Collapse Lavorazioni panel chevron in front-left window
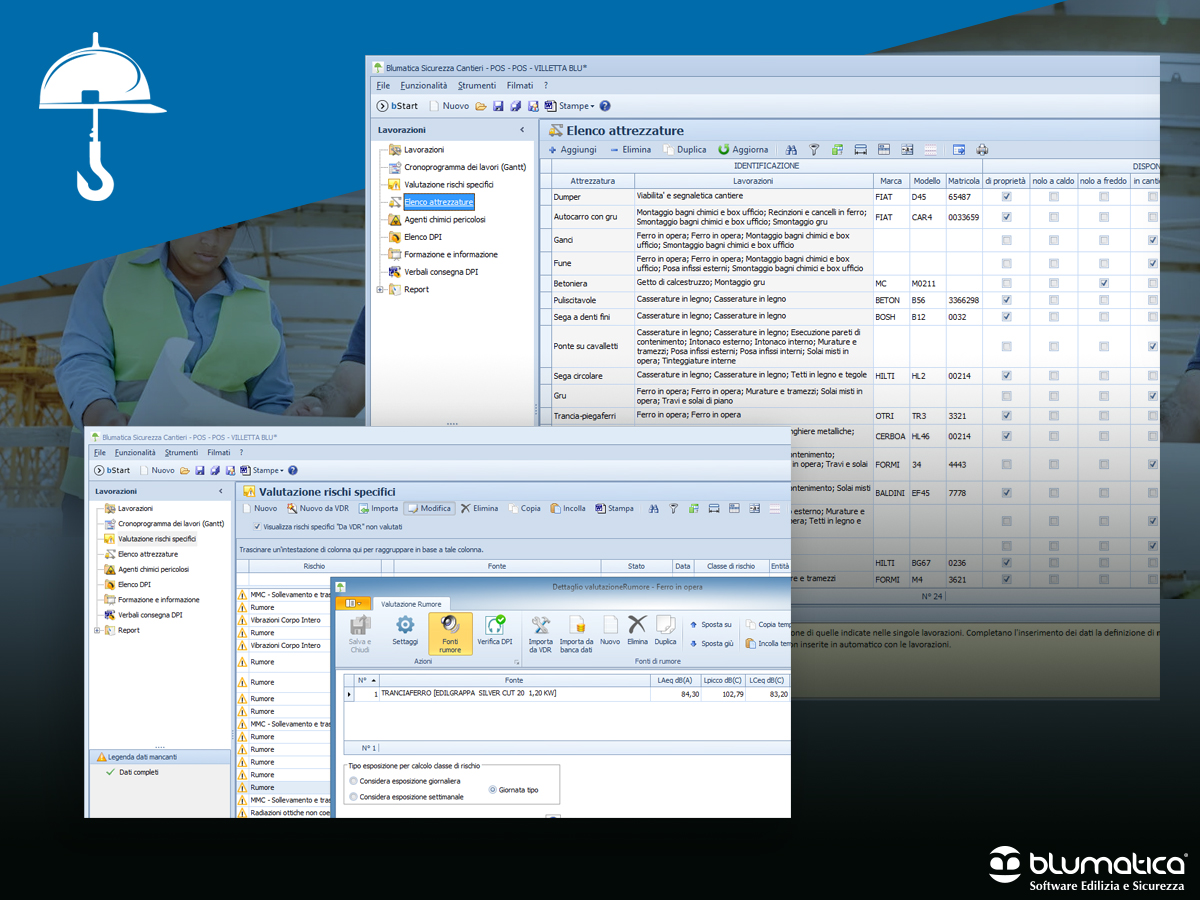This screenshot has width=1200, height=900. [x=221, y=491]
